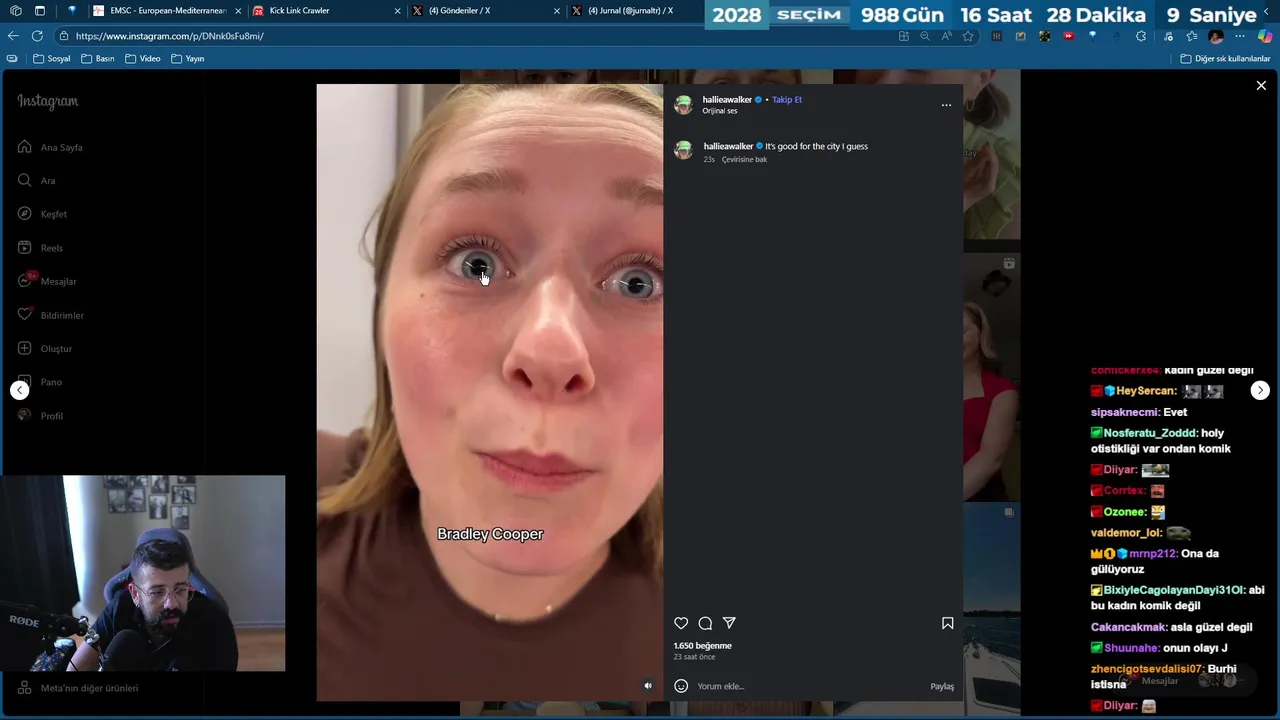Image resolution: width=1280 pixels, height=720 pixels.
Task: Go to previous post arrow
Action: pyautogui.click(x=20, y=390)
